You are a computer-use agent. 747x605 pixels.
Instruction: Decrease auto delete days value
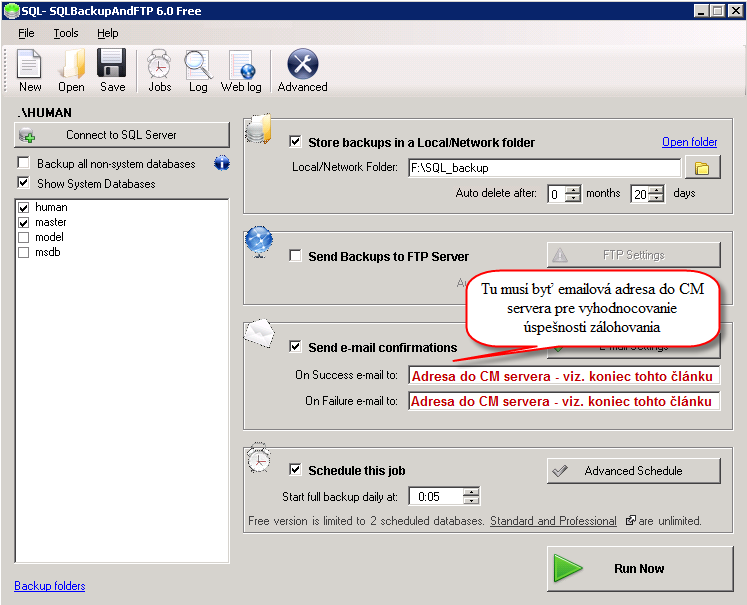[656, 198]
